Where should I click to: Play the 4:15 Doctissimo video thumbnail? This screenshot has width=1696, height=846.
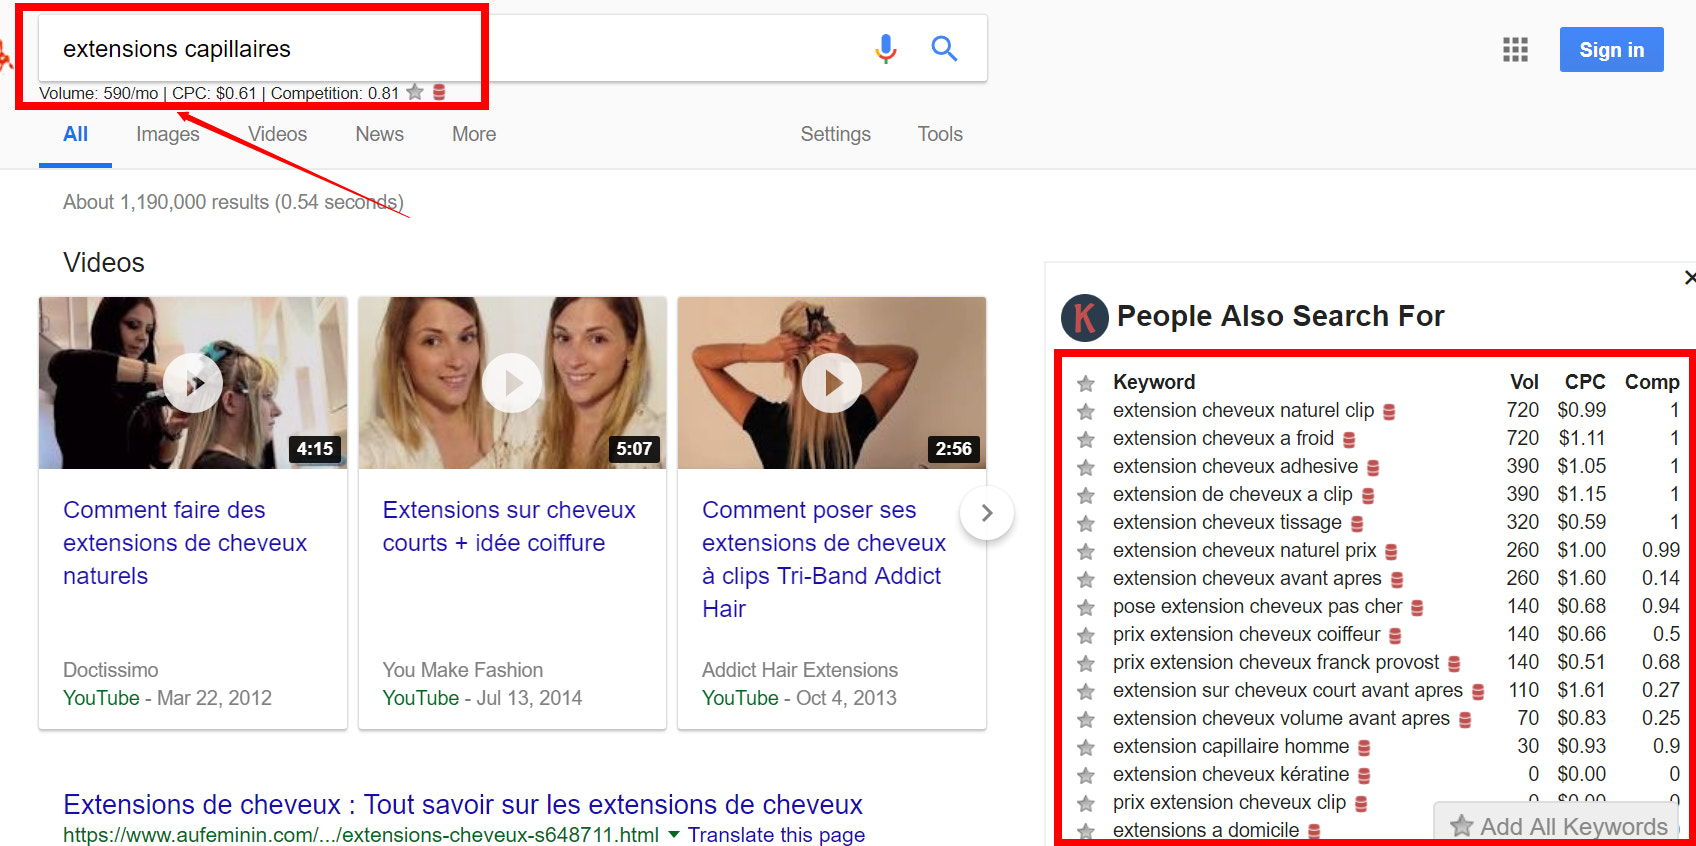pos(193,383)
